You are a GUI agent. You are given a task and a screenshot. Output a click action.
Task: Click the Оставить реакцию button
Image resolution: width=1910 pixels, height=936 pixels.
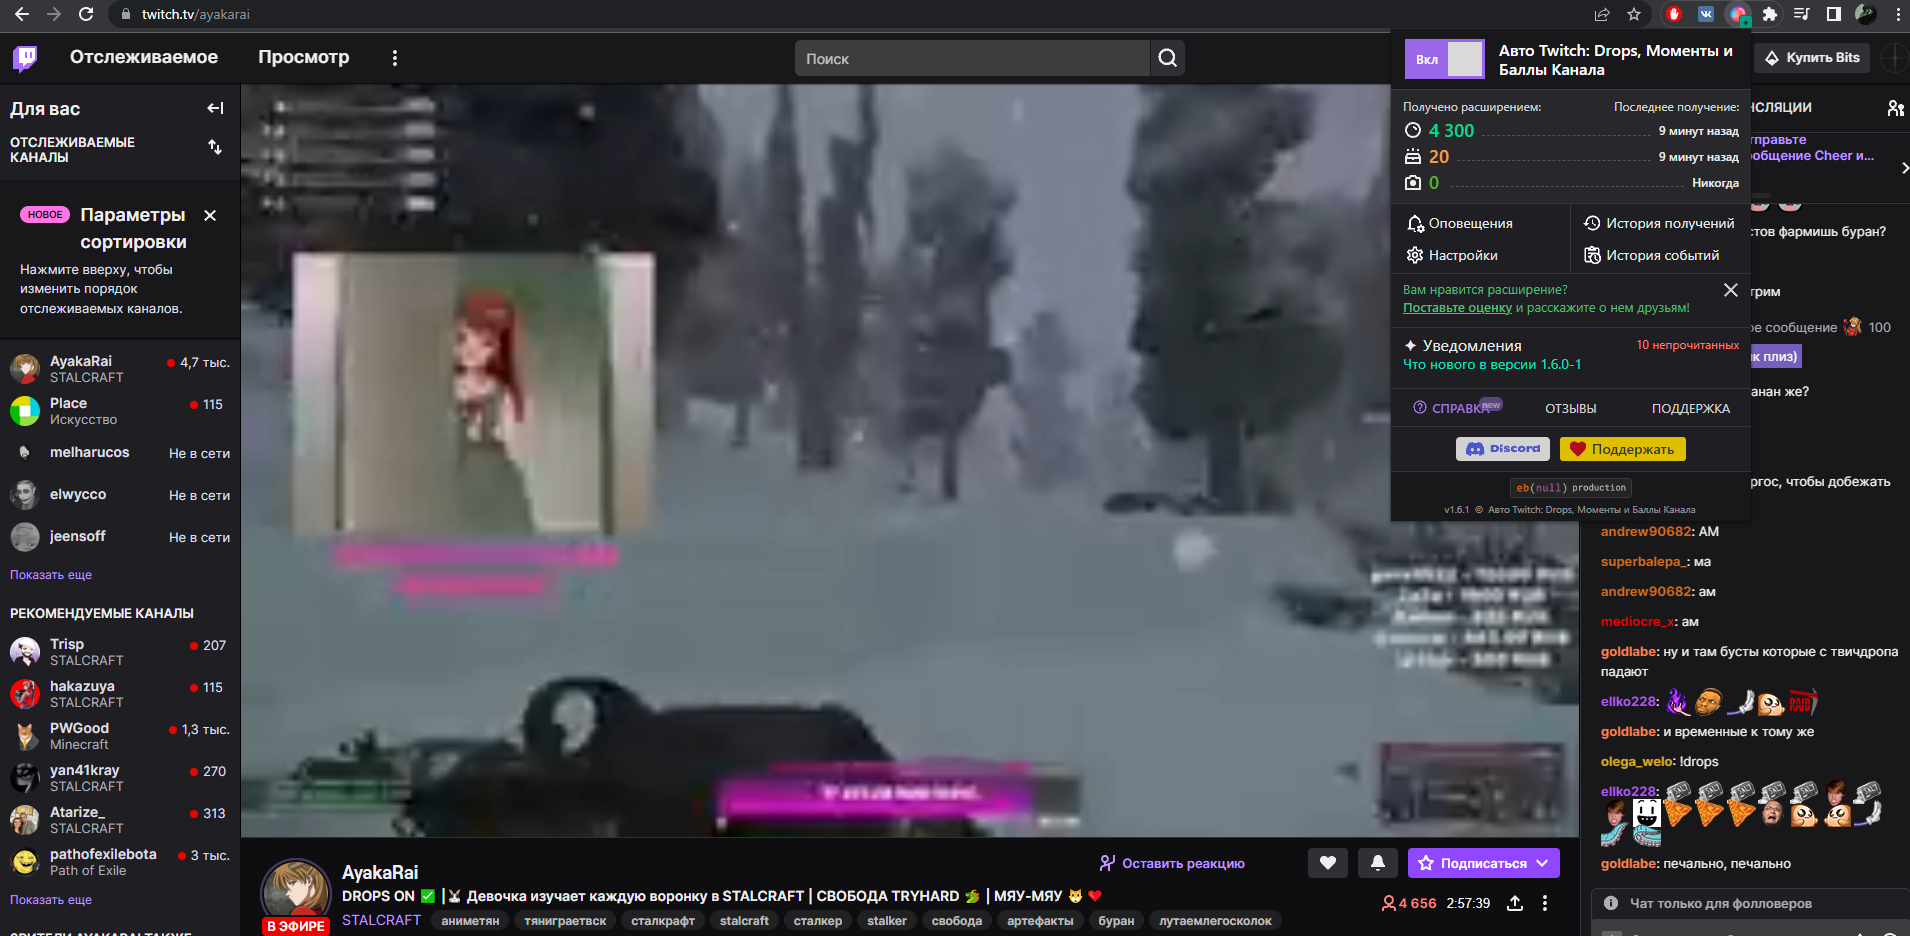(1172, 863)
